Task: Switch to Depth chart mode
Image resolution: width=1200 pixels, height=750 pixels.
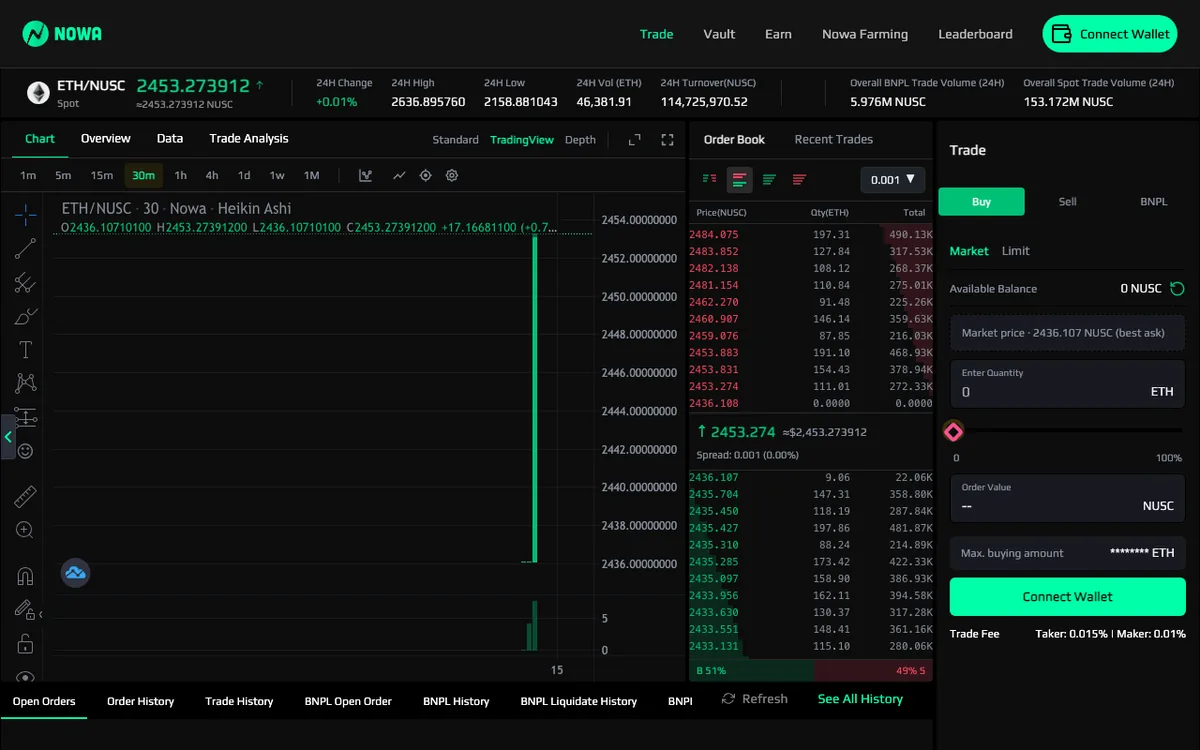Action: (580, 140)
